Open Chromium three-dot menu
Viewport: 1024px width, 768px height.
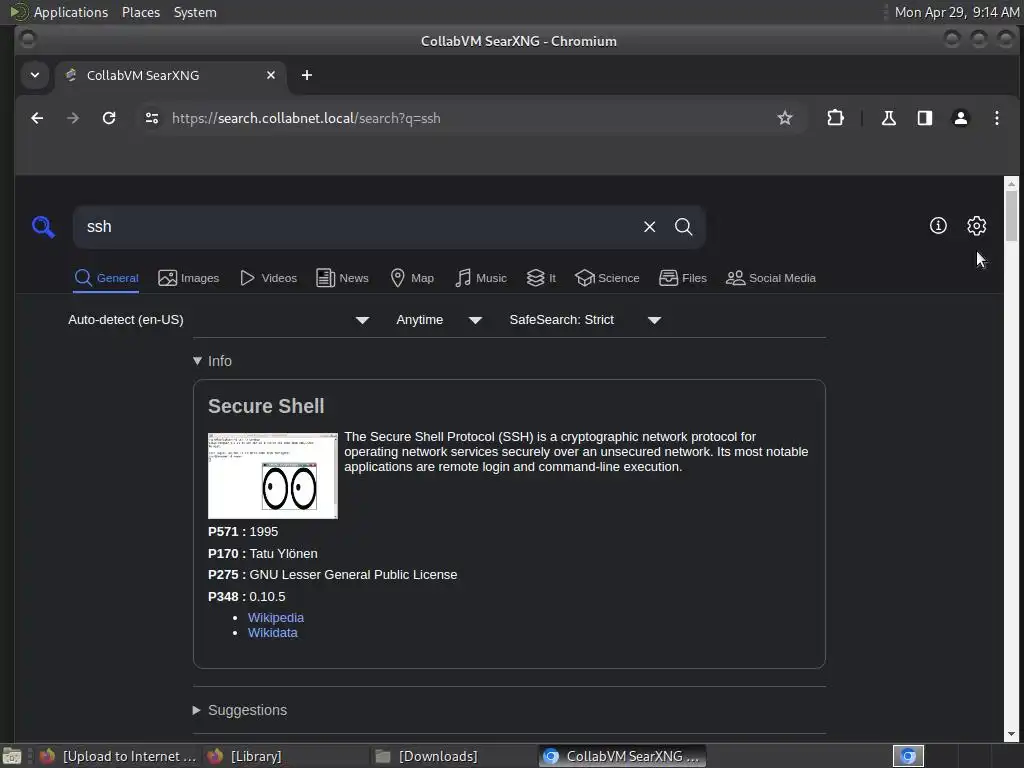click(997, 118)
